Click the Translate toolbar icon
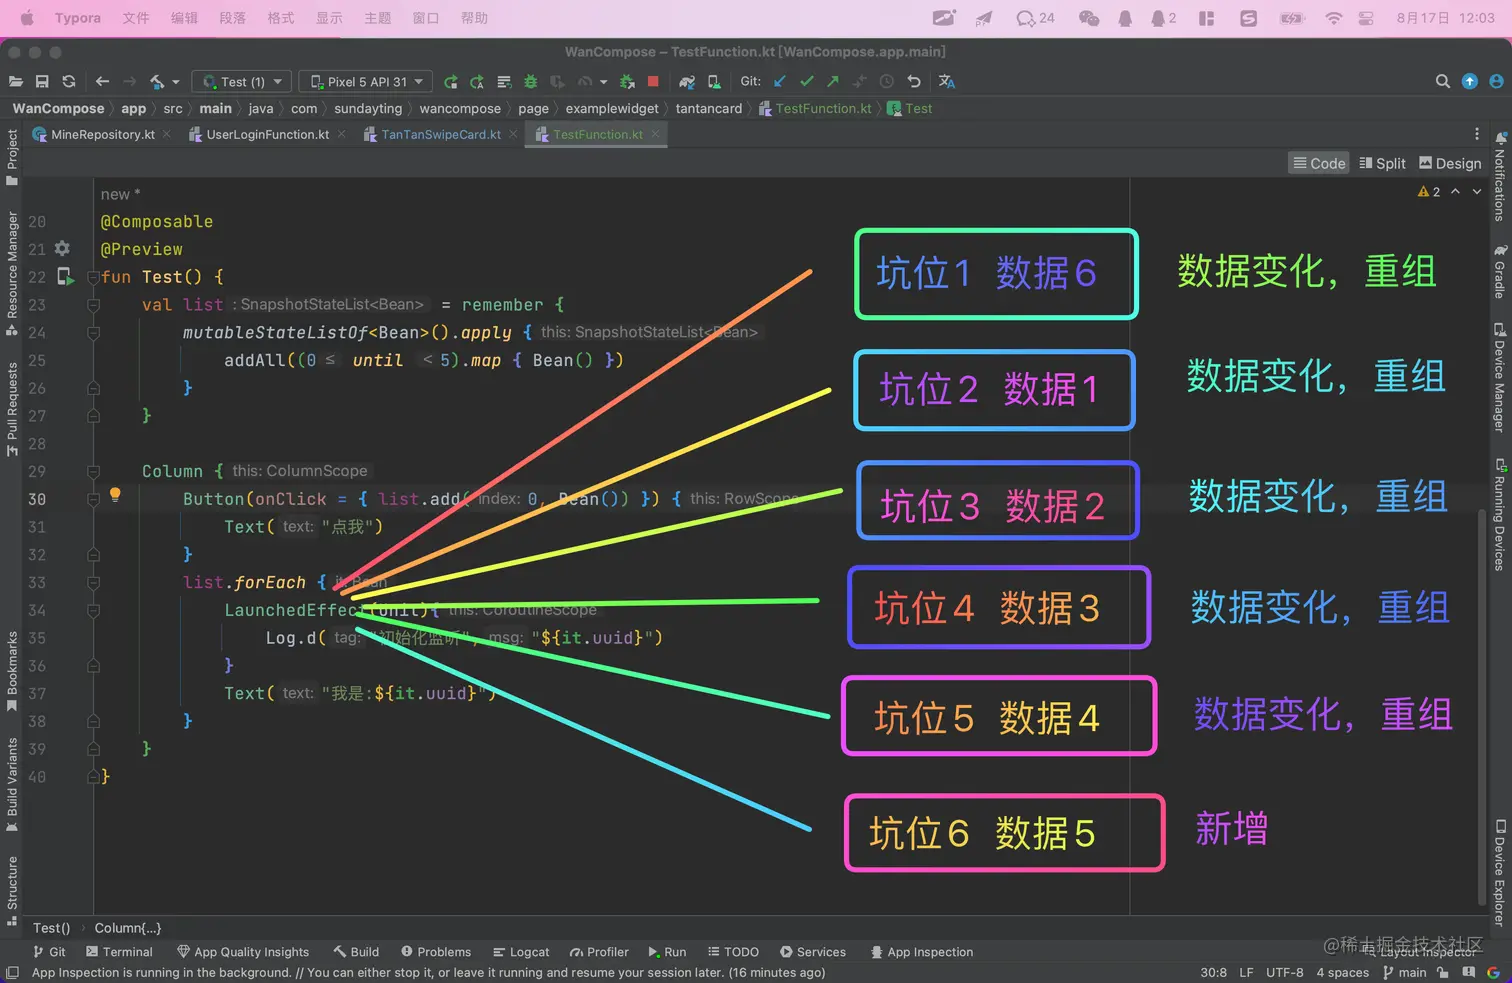The image size is (1512, 983). coord(947,82)
